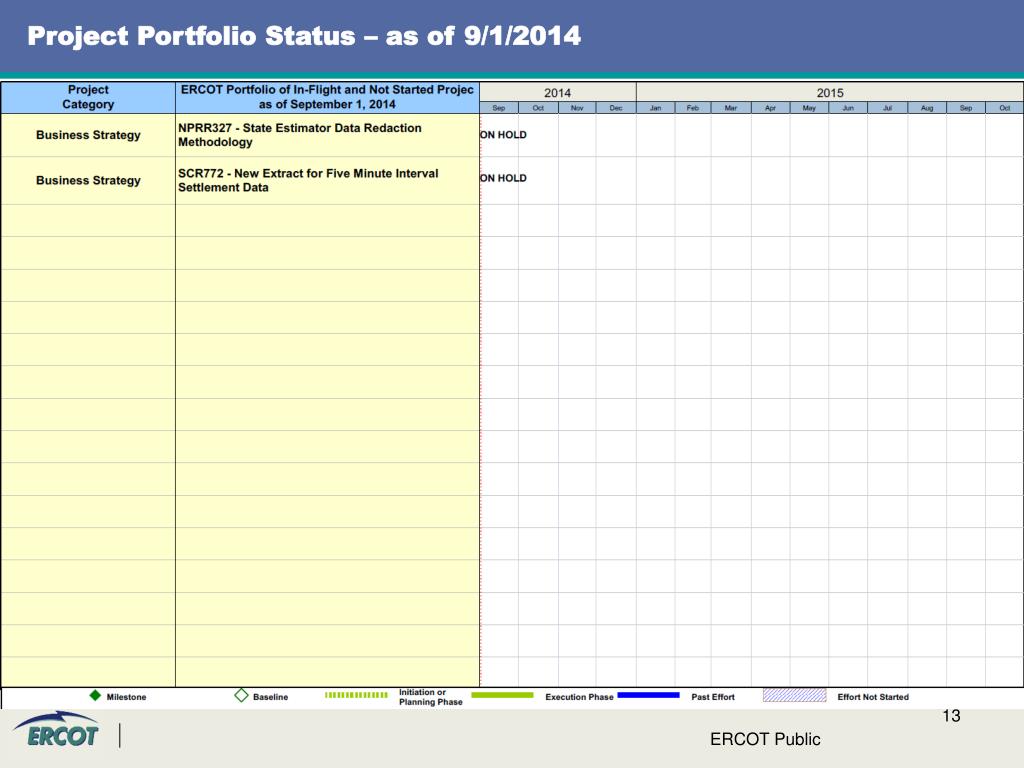Image resolution: width=1024 pixels, height=768 pixels.
Task: Click the 2015 year header
Action: pyautogui.click(x=830, y=92)
